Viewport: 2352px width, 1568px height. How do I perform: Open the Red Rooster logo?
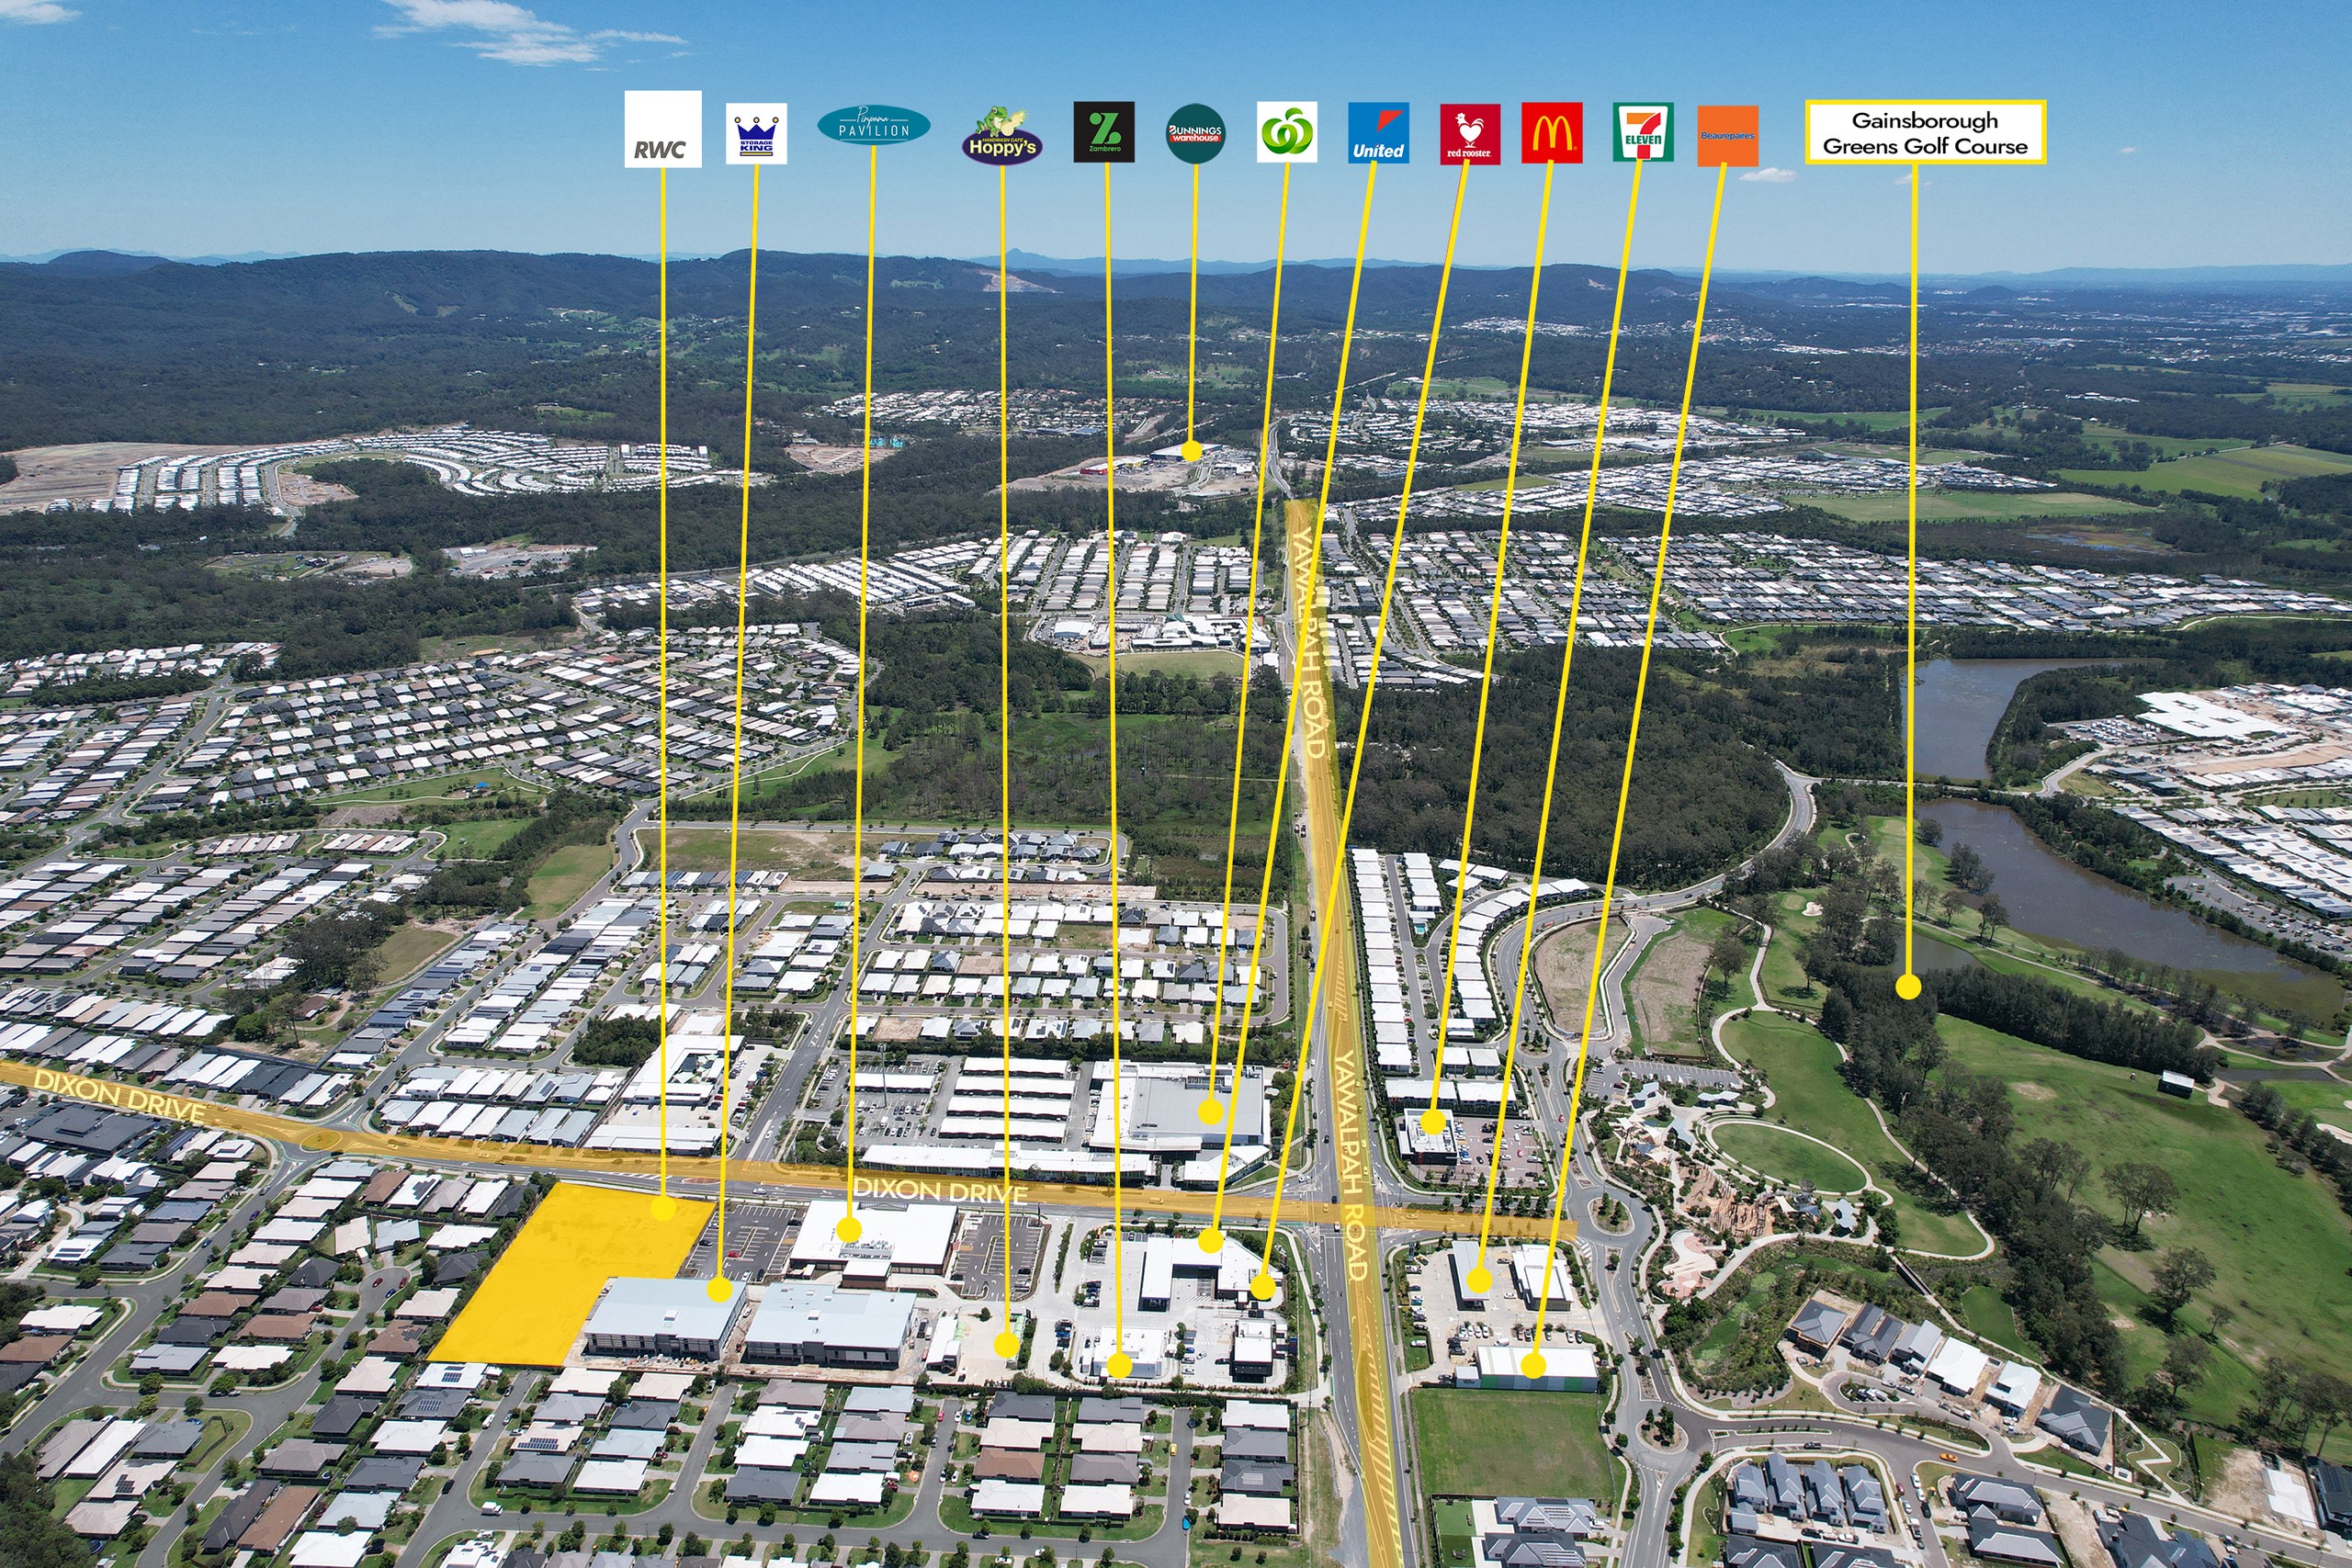coord(1469,133)
